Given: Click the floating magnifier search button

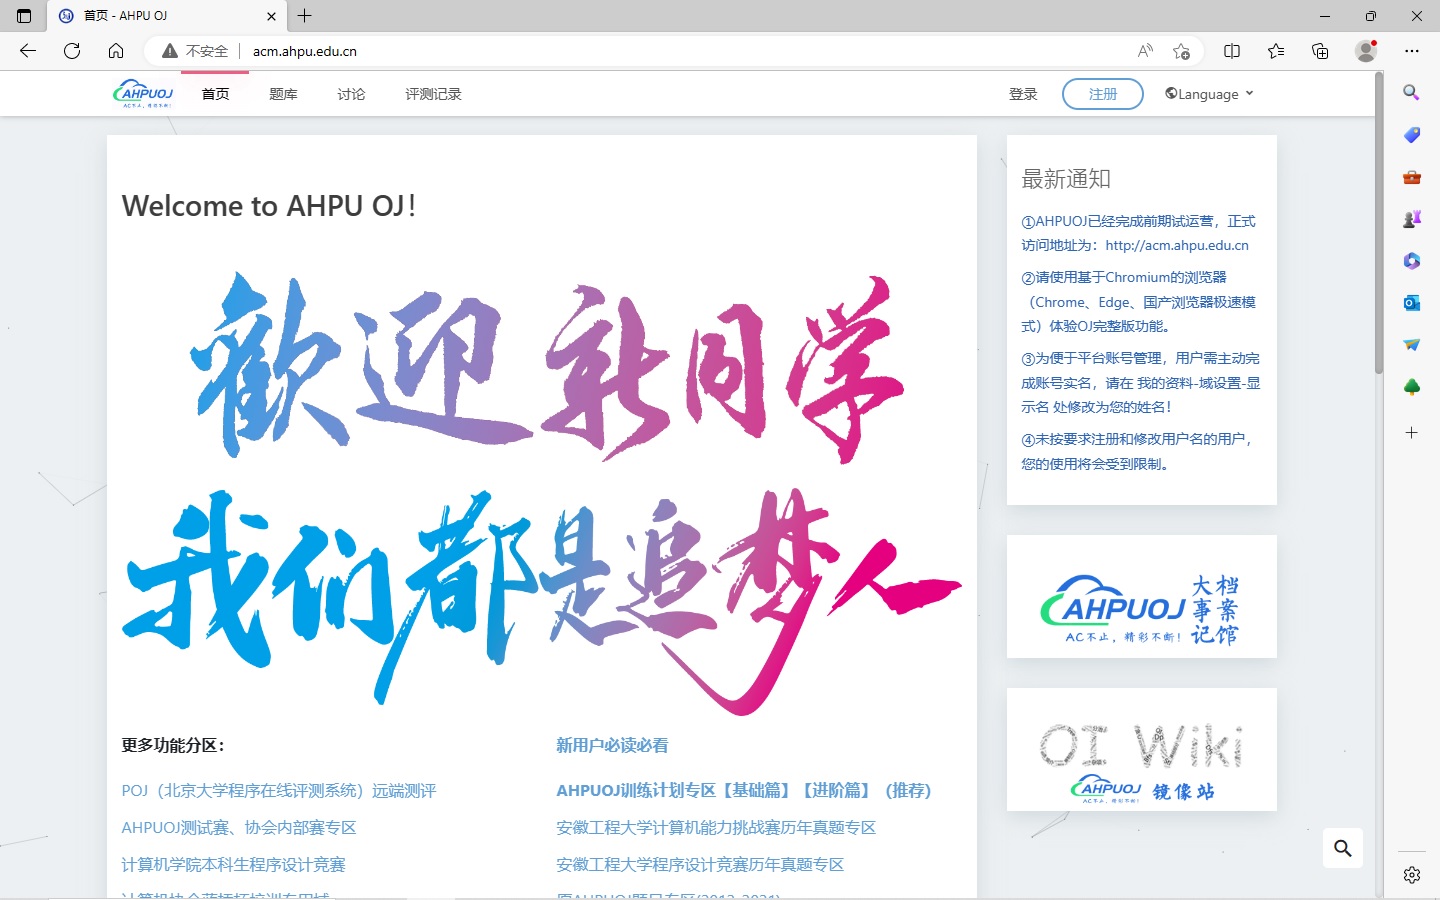Looking at the screenshot, I should coord(1342,848).
